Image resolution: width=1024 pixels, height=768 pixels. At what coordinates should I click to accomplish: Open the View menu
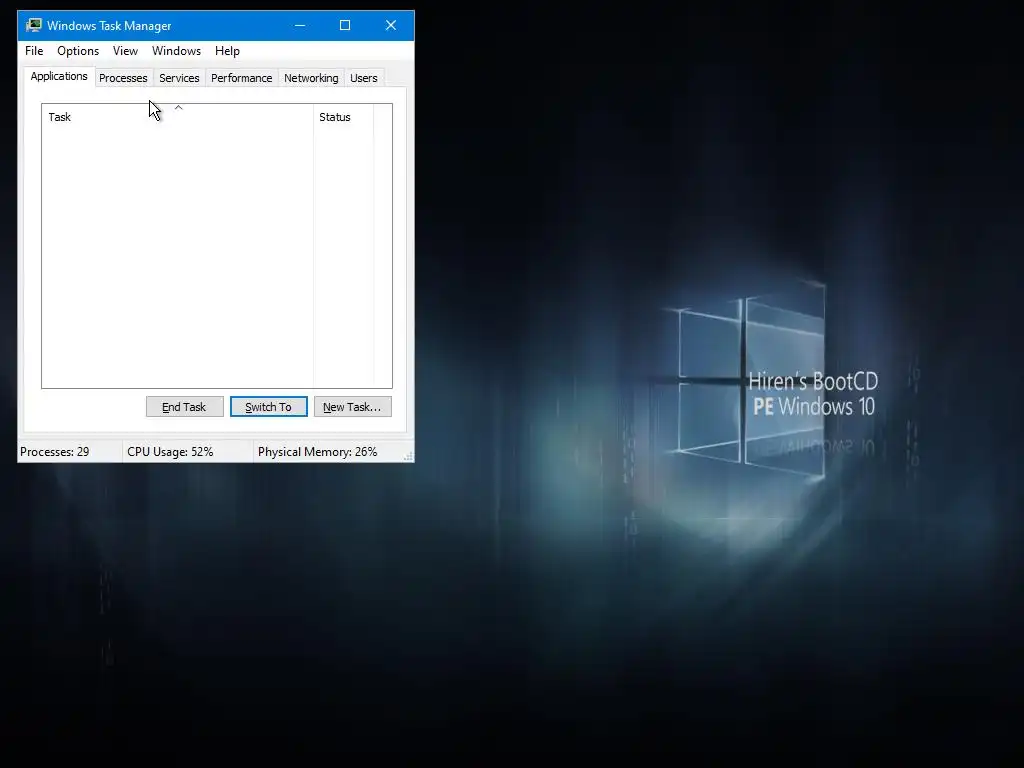coord(125,51)
